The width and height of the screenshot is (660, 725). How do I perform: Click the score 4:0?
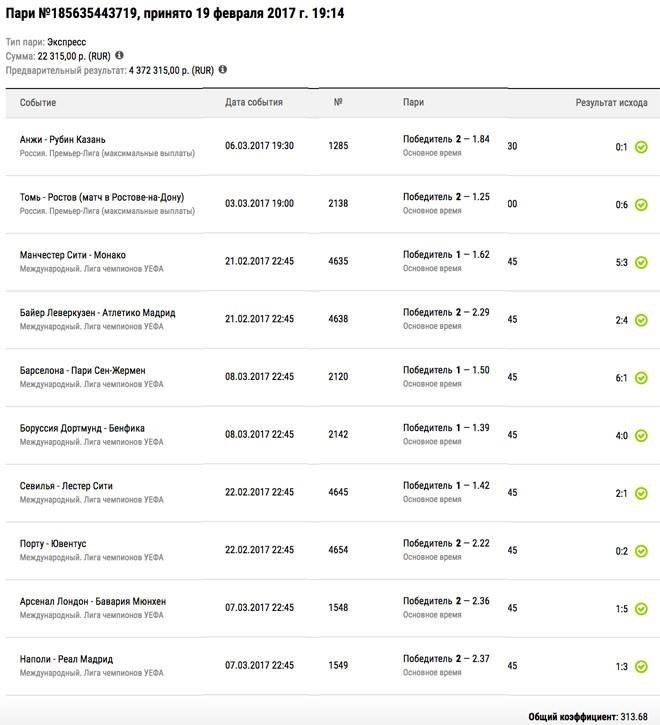622,436
